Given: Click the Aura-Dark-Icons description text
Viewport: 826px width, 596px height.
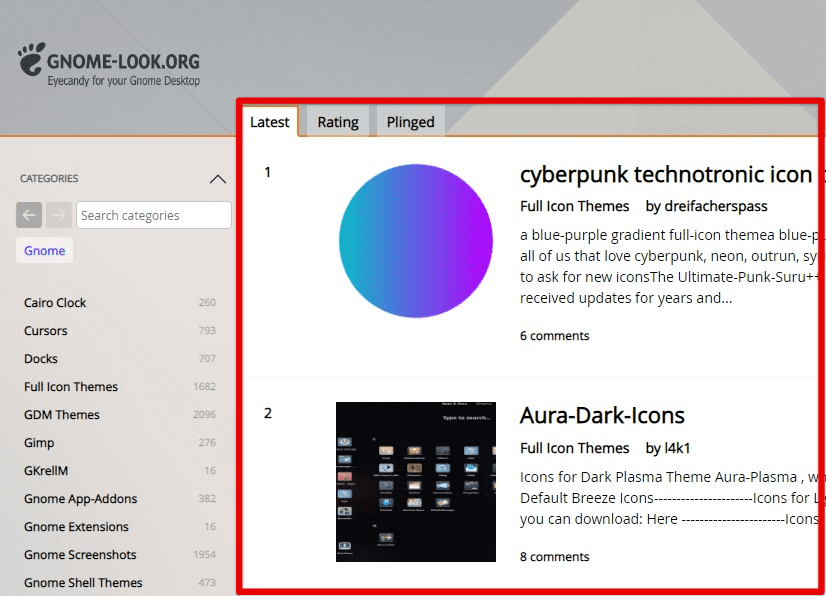Looking at the screenshot, I should point(669,498).
